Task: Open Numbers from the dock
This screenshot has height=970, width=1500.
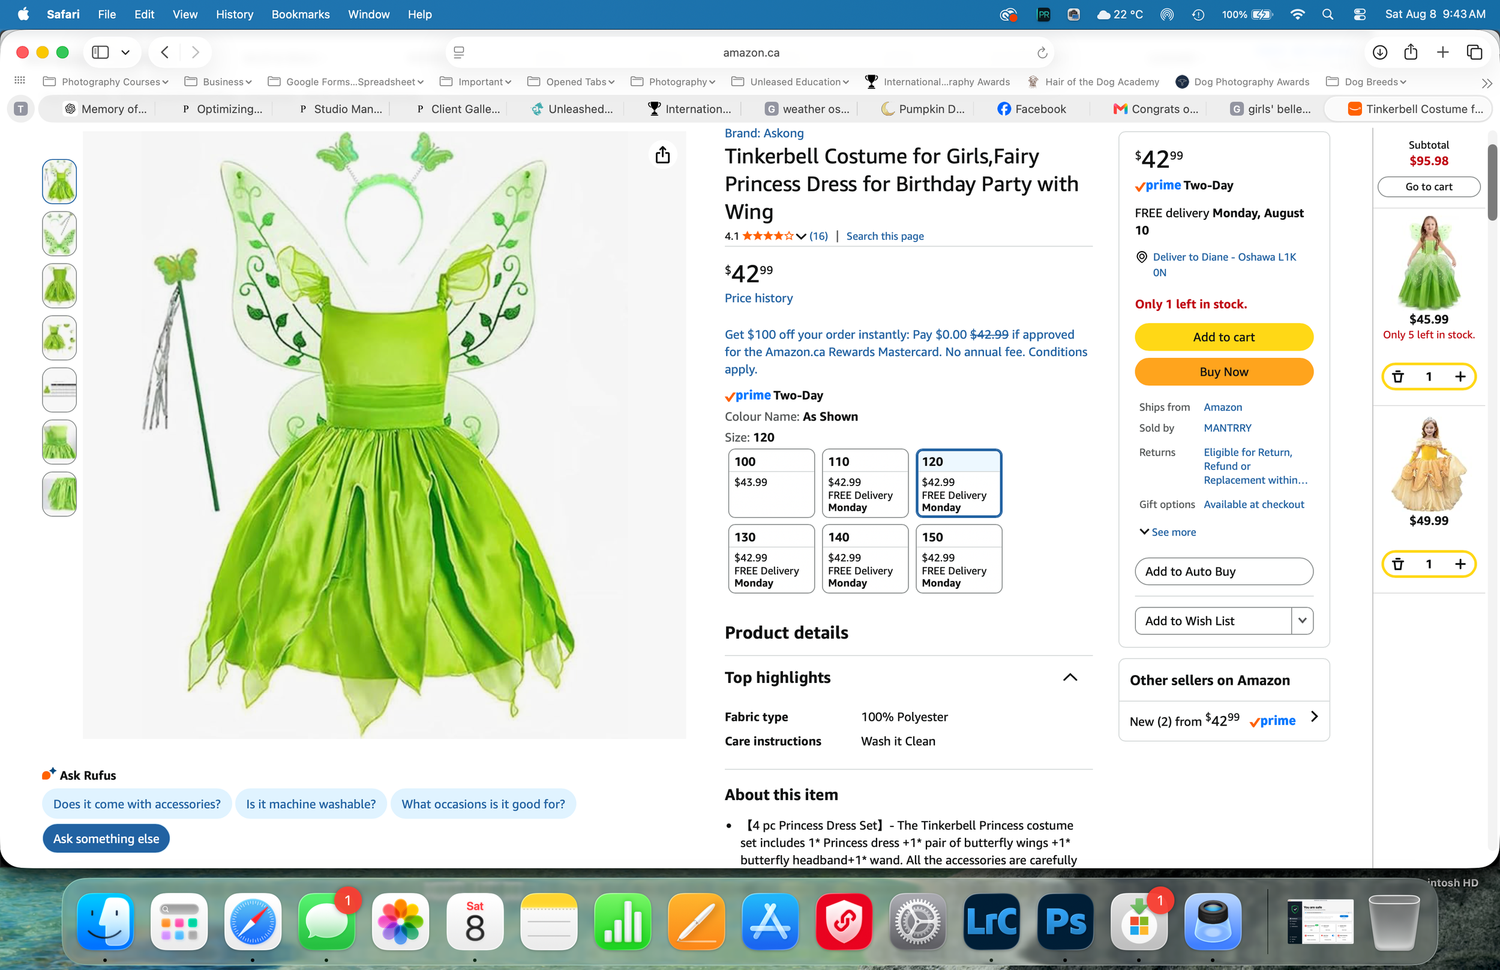Action: point(622,921)
